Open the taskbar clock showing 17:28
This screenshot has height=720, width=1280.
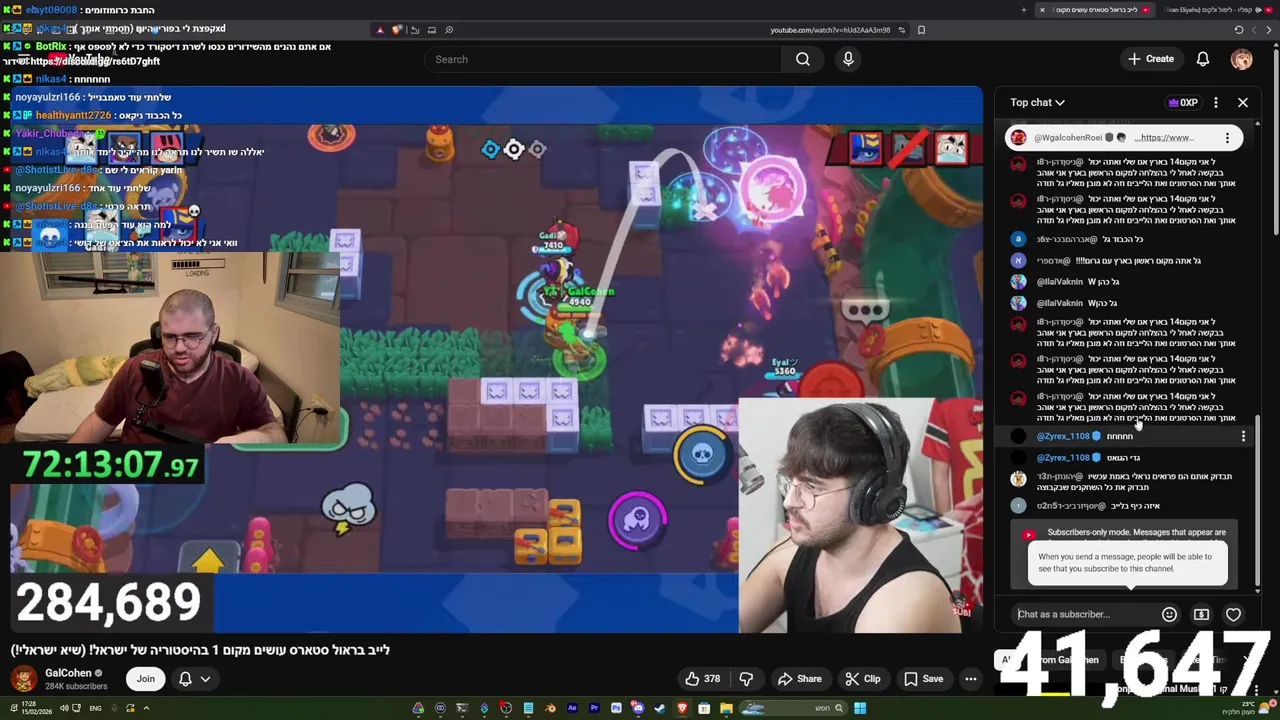pyautogui.click(x=37, y=708)
